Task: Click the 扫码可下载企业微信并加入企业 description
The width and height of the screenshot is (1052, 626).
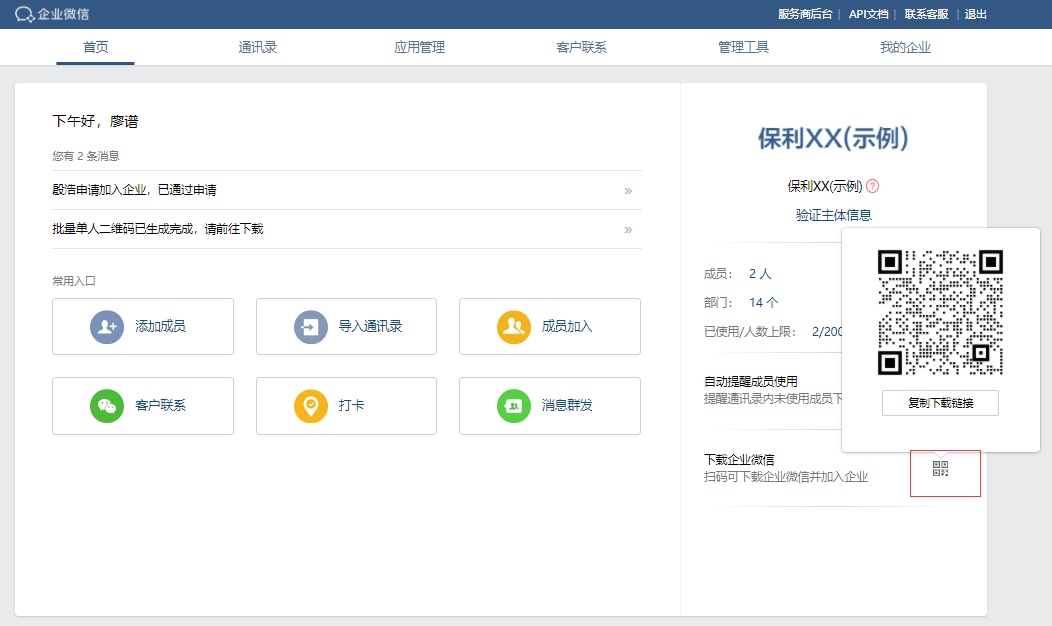Action: point(786,477)
